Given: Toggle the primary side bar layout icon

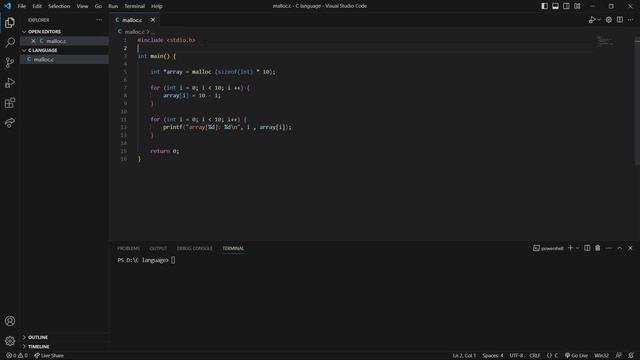Looking at the screenshot, I should [544, 6].
